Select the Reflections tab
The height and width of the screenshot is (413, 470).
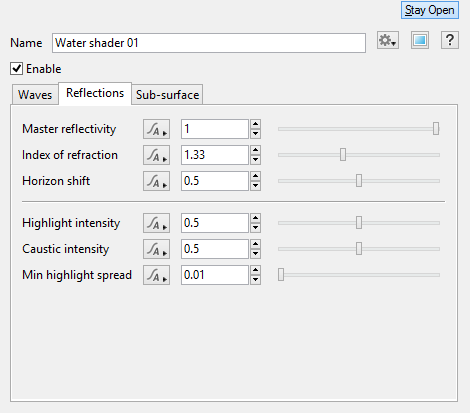coord(95,93)
